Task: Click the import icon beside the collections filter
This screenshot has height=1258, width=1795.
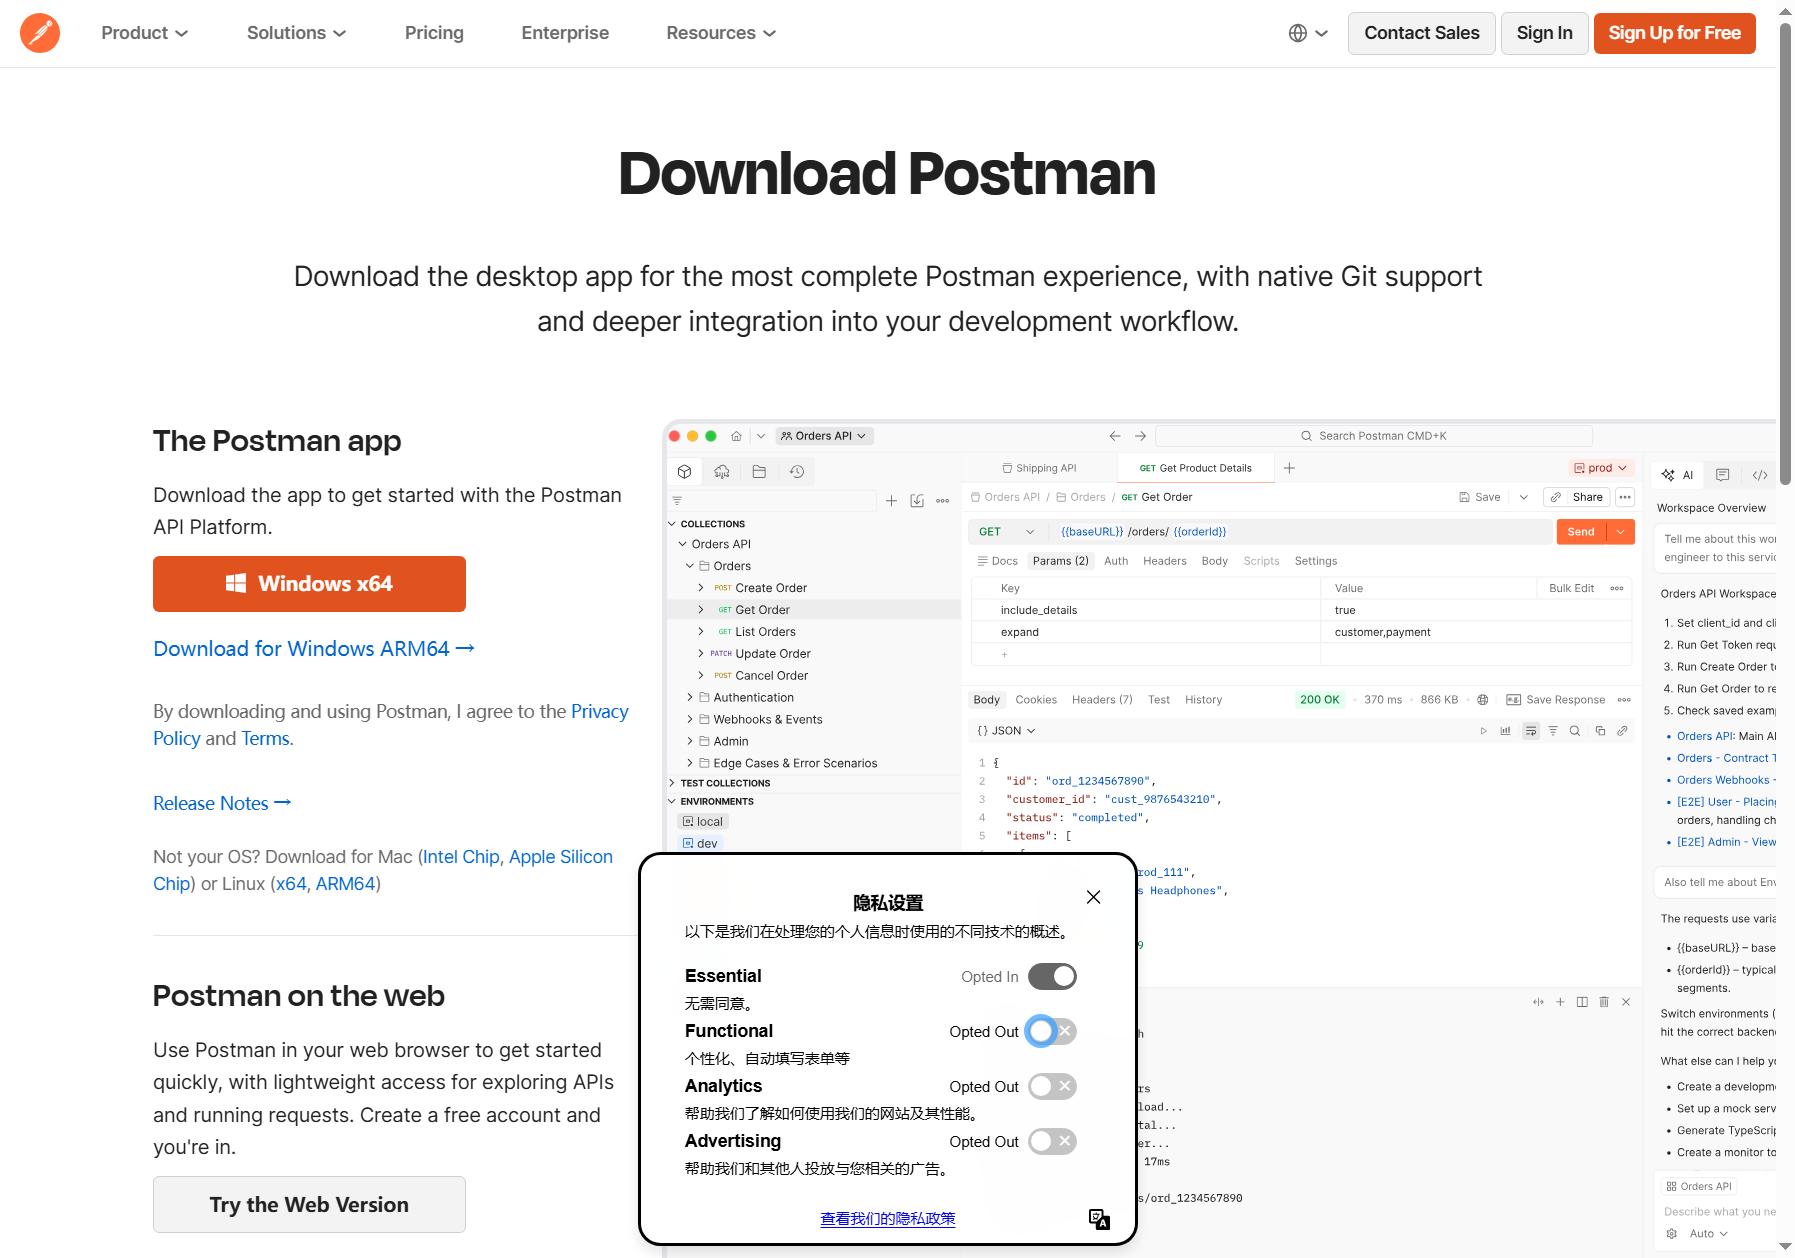Action: [917, 501]
